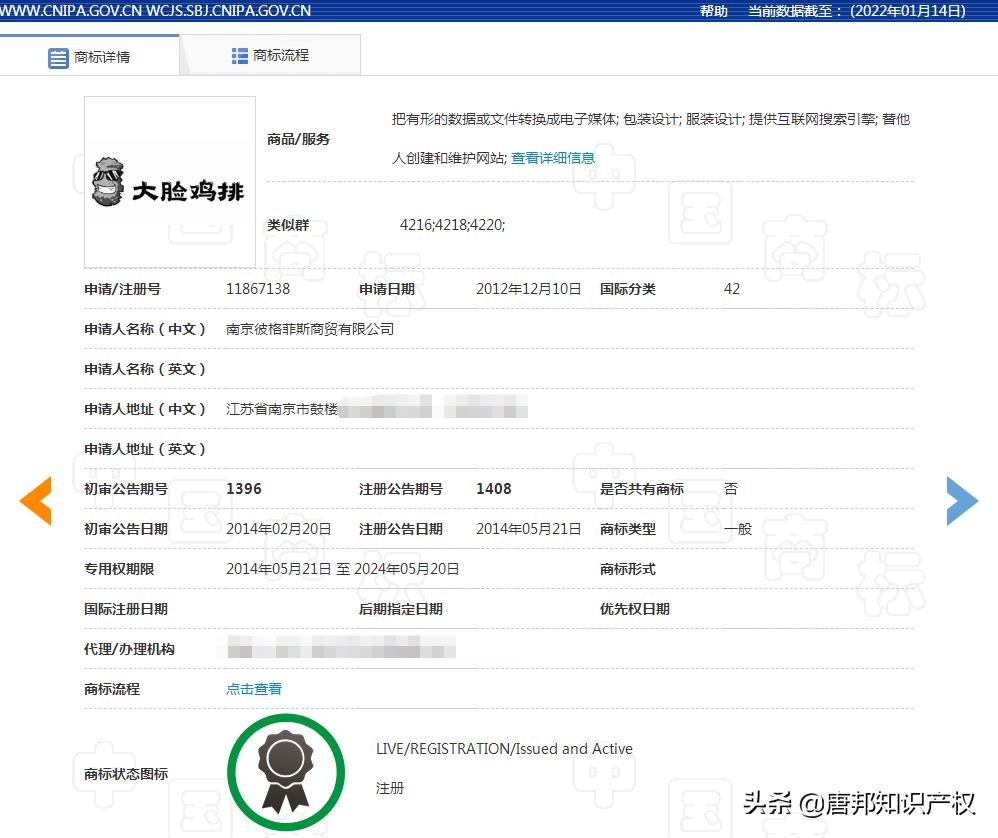Click the preliminary announcement issue number 1396
This screenshot has width=998, height=838.
(244, 489)
